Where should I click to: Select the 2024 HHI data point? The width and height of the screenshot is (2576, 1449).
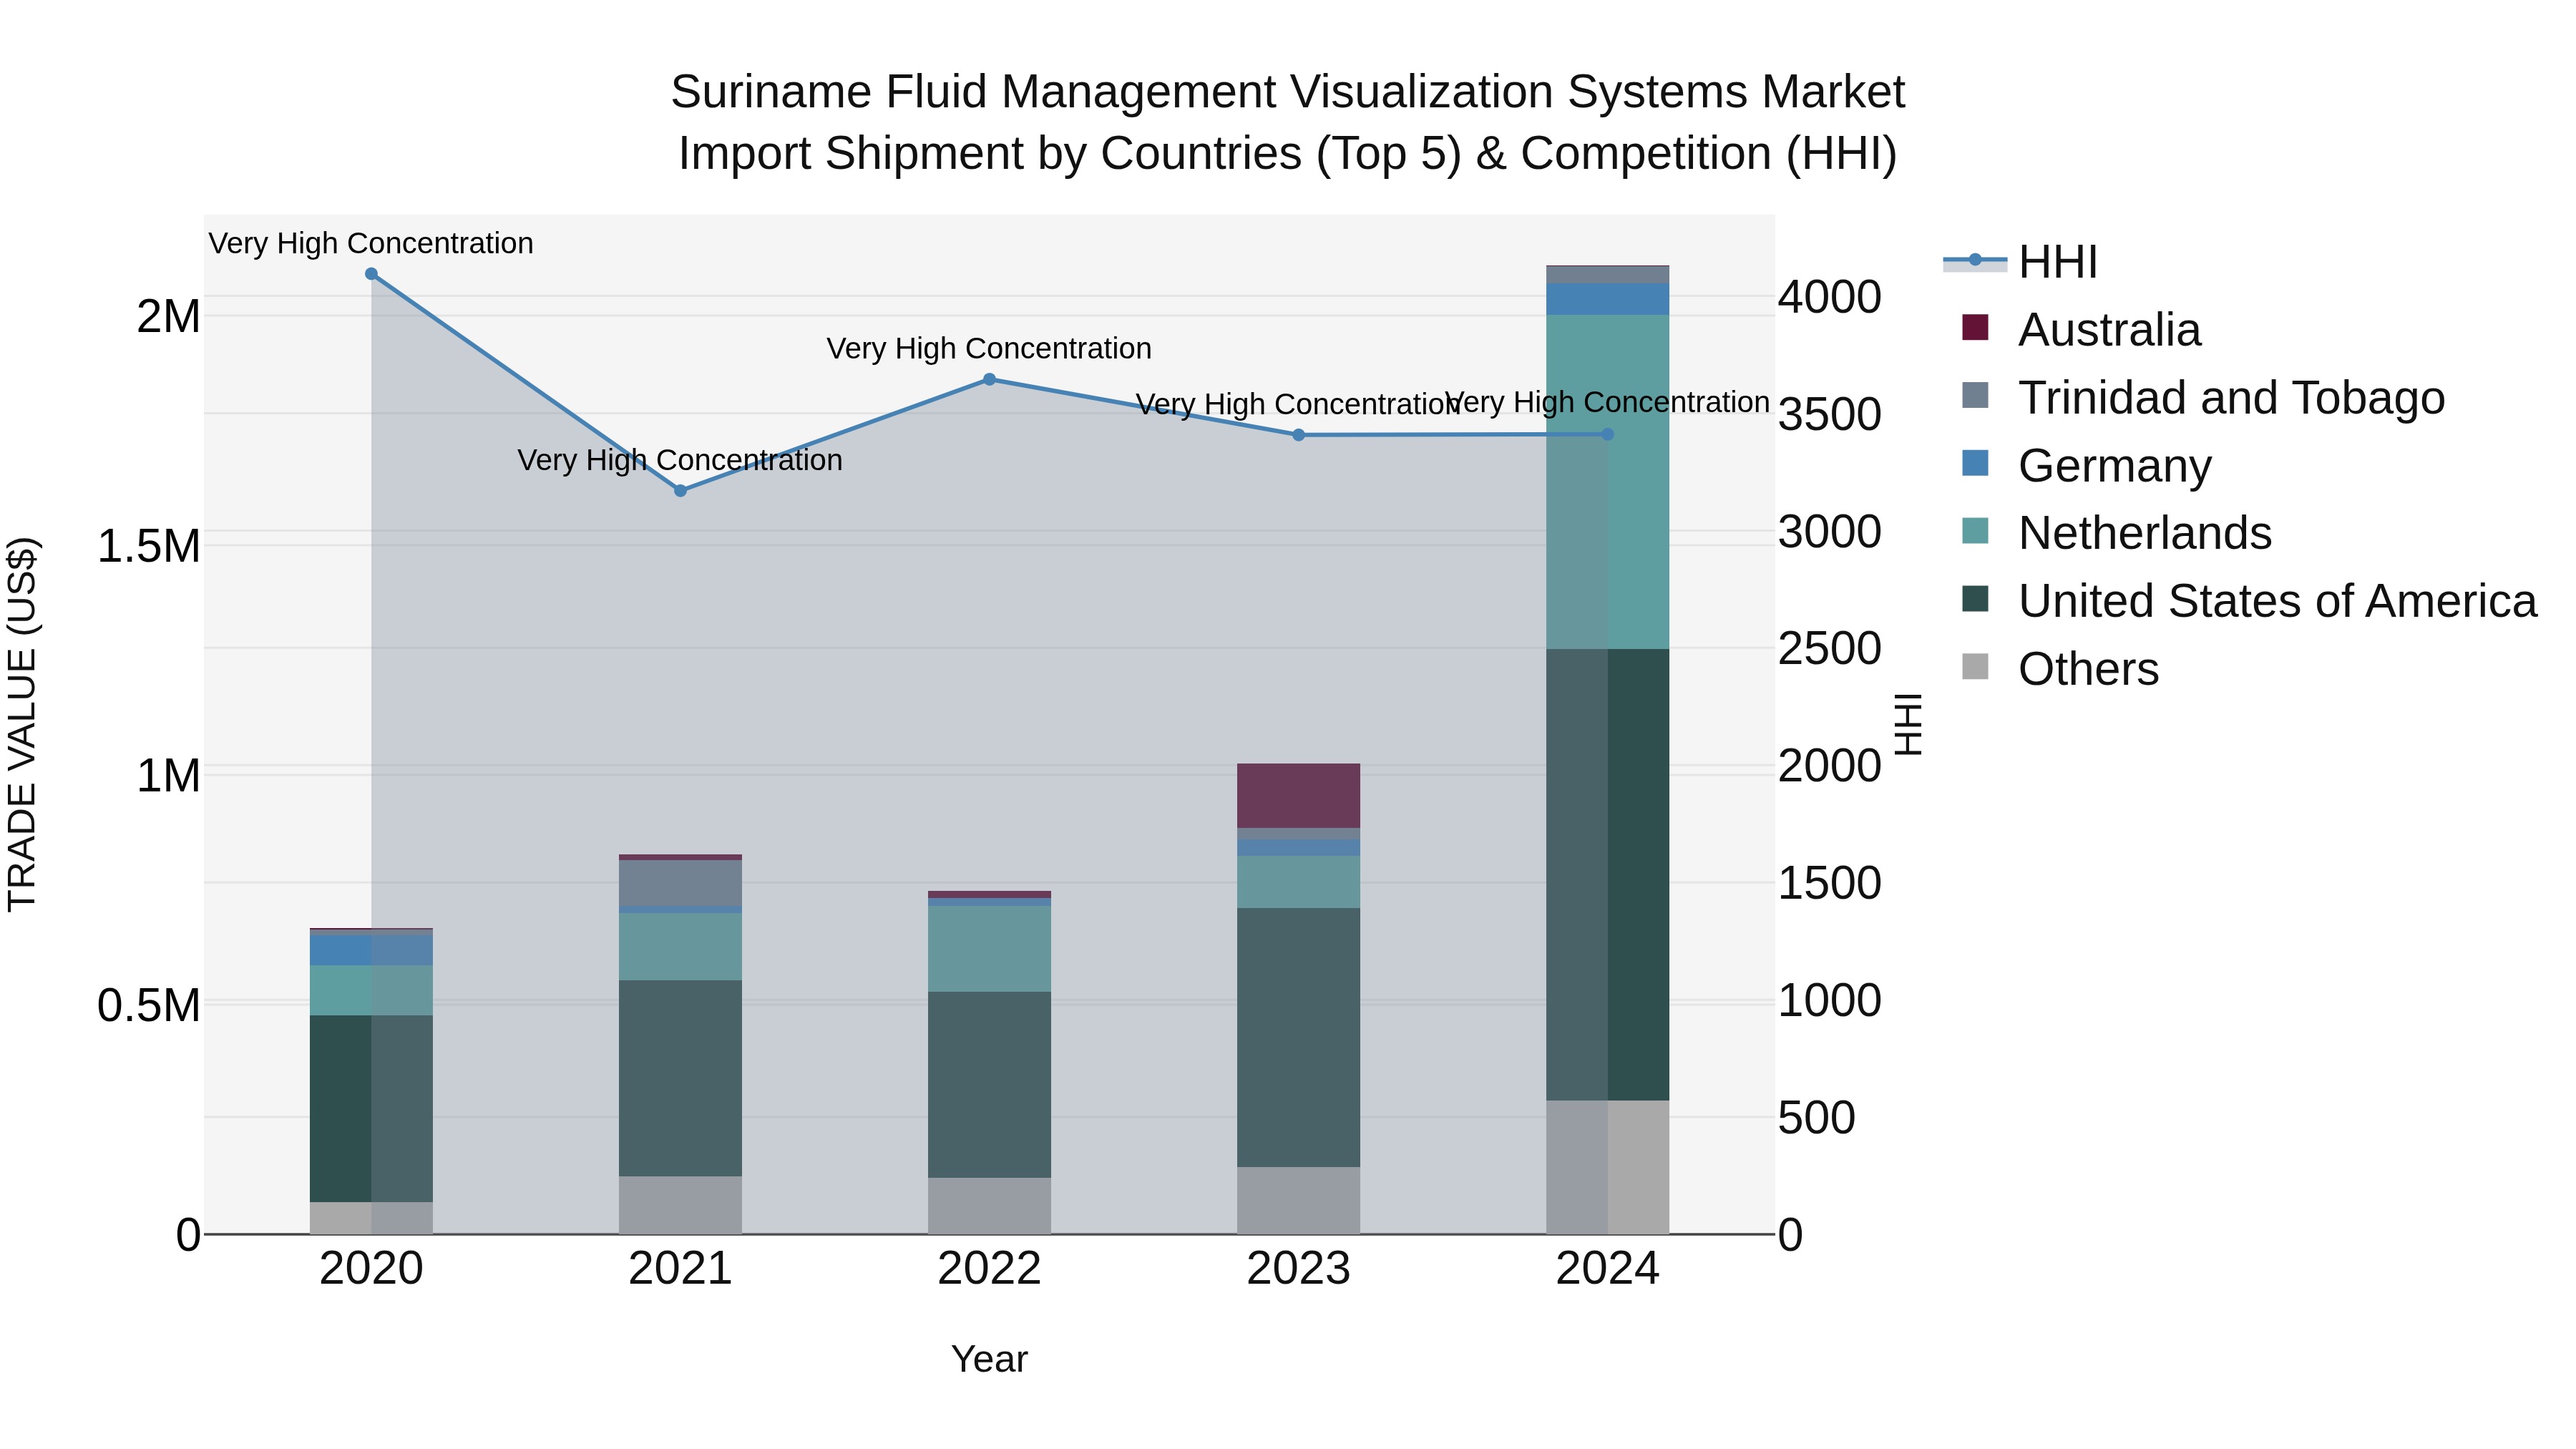pos(1607,435)
